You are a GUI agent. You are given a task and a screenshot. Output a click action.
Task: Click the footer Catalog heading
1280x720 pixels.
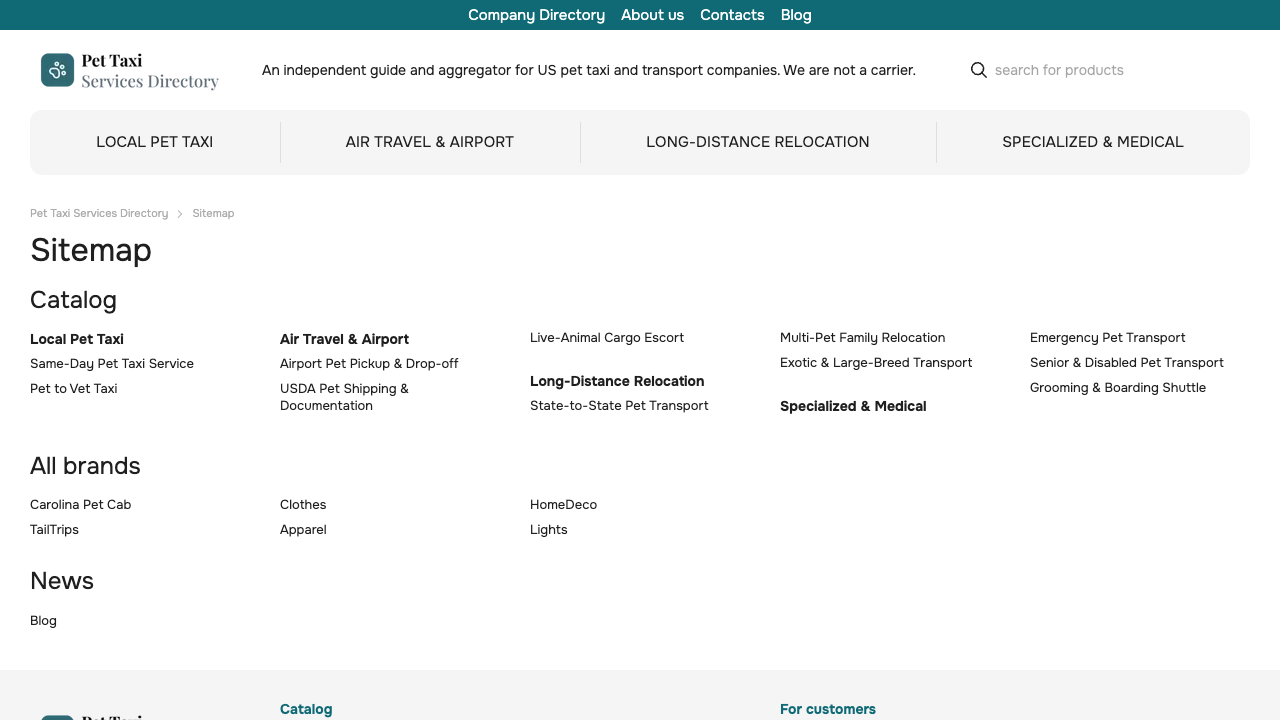point(306,709)
